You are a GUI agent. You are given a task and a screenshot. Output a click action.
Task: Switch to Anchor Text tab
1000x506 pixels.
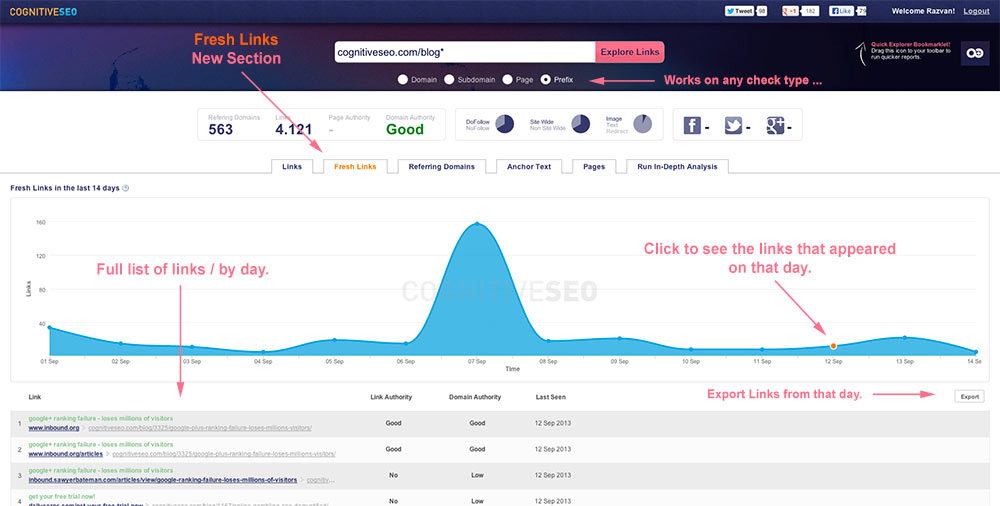pos(529,167)
